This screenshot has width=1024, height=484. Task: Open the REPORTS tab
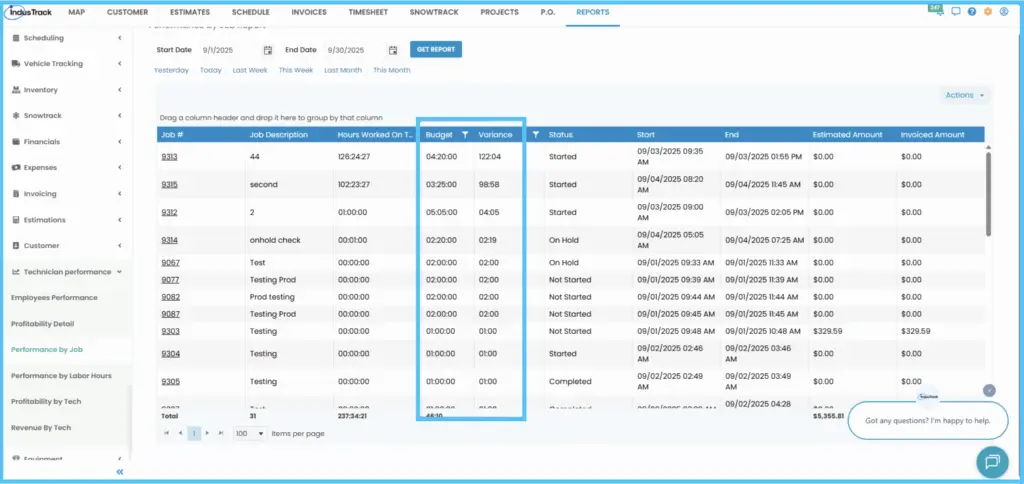point(593,12)
